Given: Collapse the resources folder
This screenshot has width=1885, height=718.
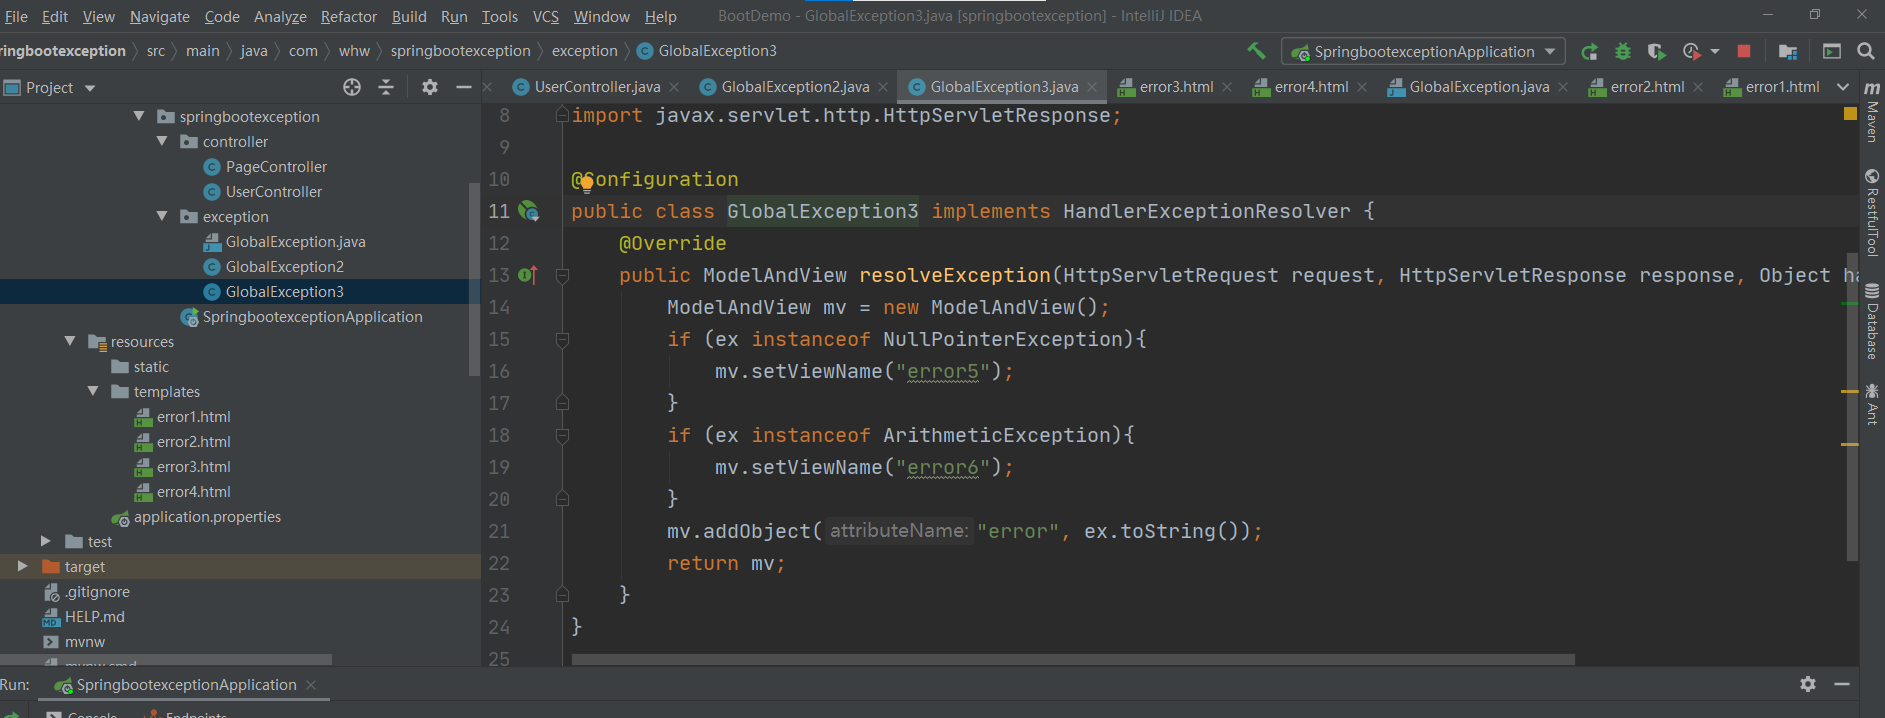Looking at the screenshot, I should (x=70, y=341).
